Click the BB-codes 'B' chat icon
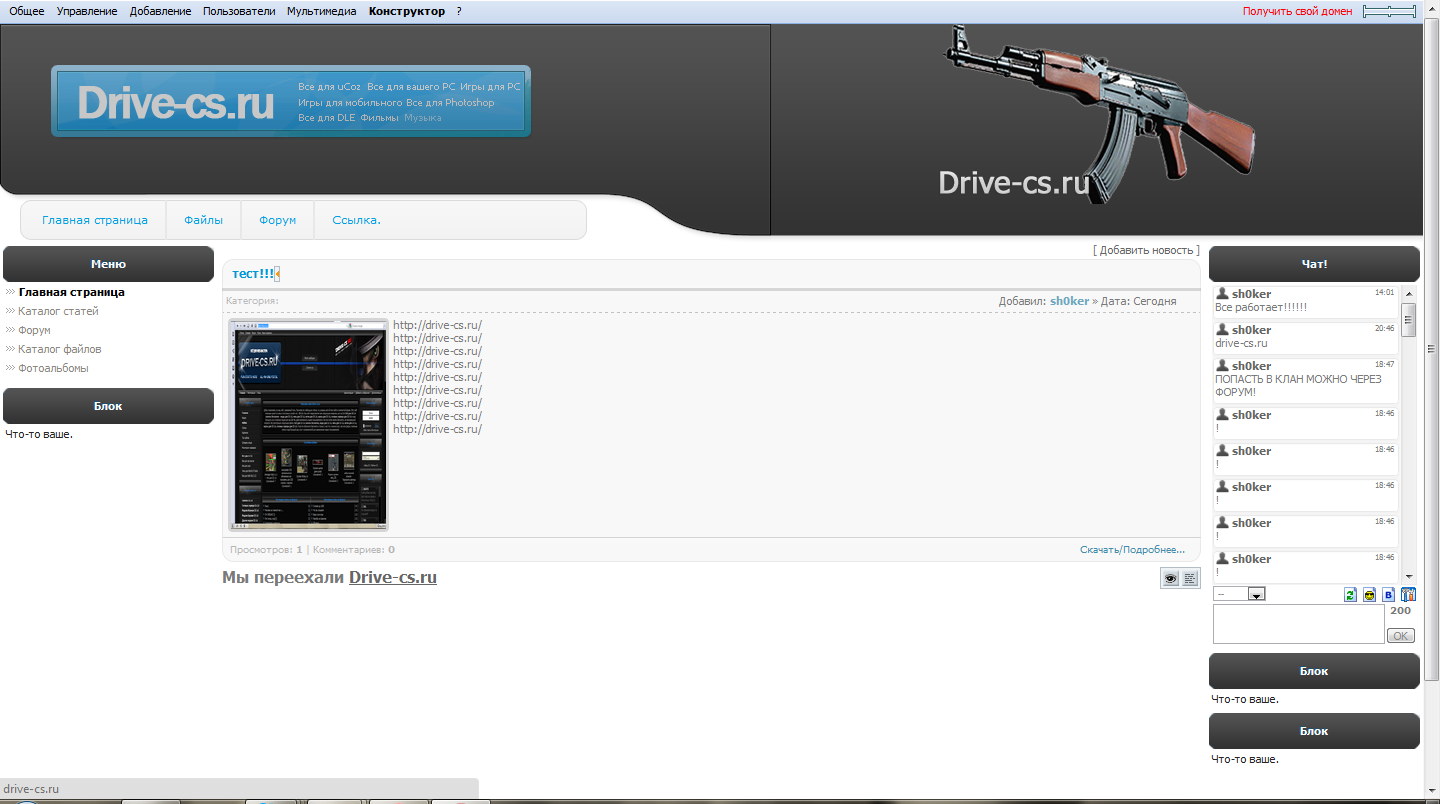Screen dimensions: 1440x804 [1388, 595]
